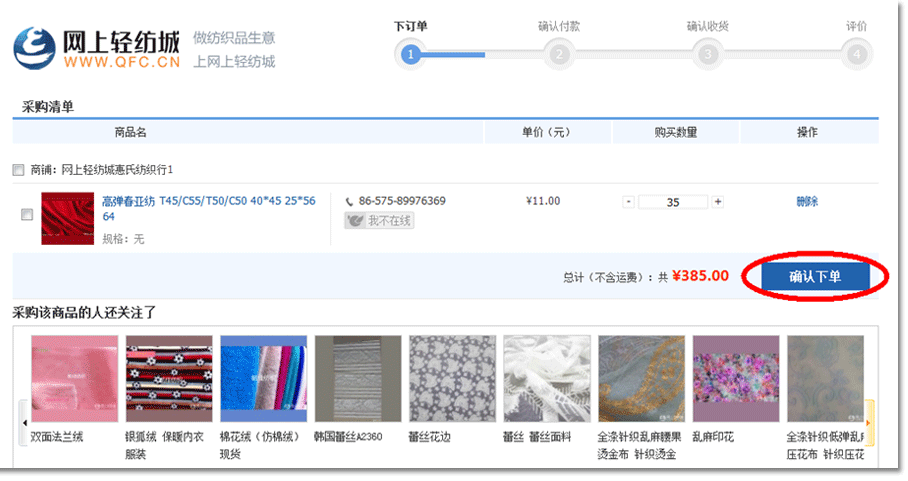Image resolution: width=908 pixels, height=481 pixels.
Task: Open the 乱麻印花 floral fabric thumbnail
Action: coord(735,378)
